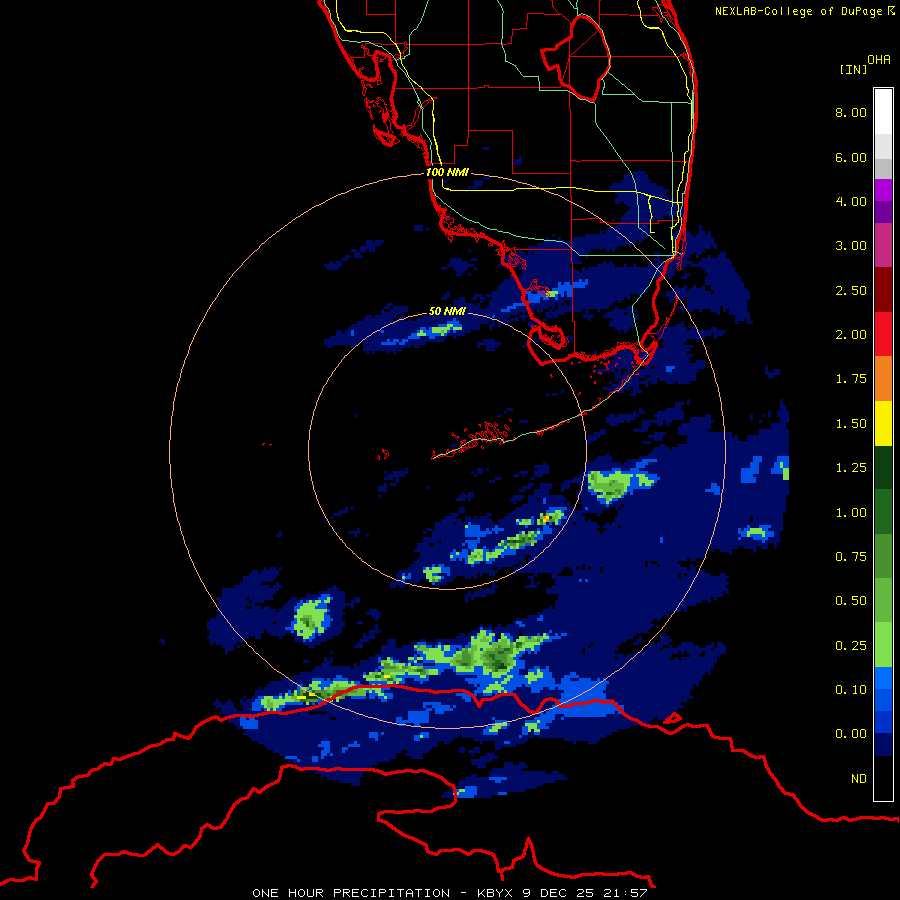Click the 0.50 legend value
Image resolution: width=900 pixels, height=900 pixels.
coord(851,601)
